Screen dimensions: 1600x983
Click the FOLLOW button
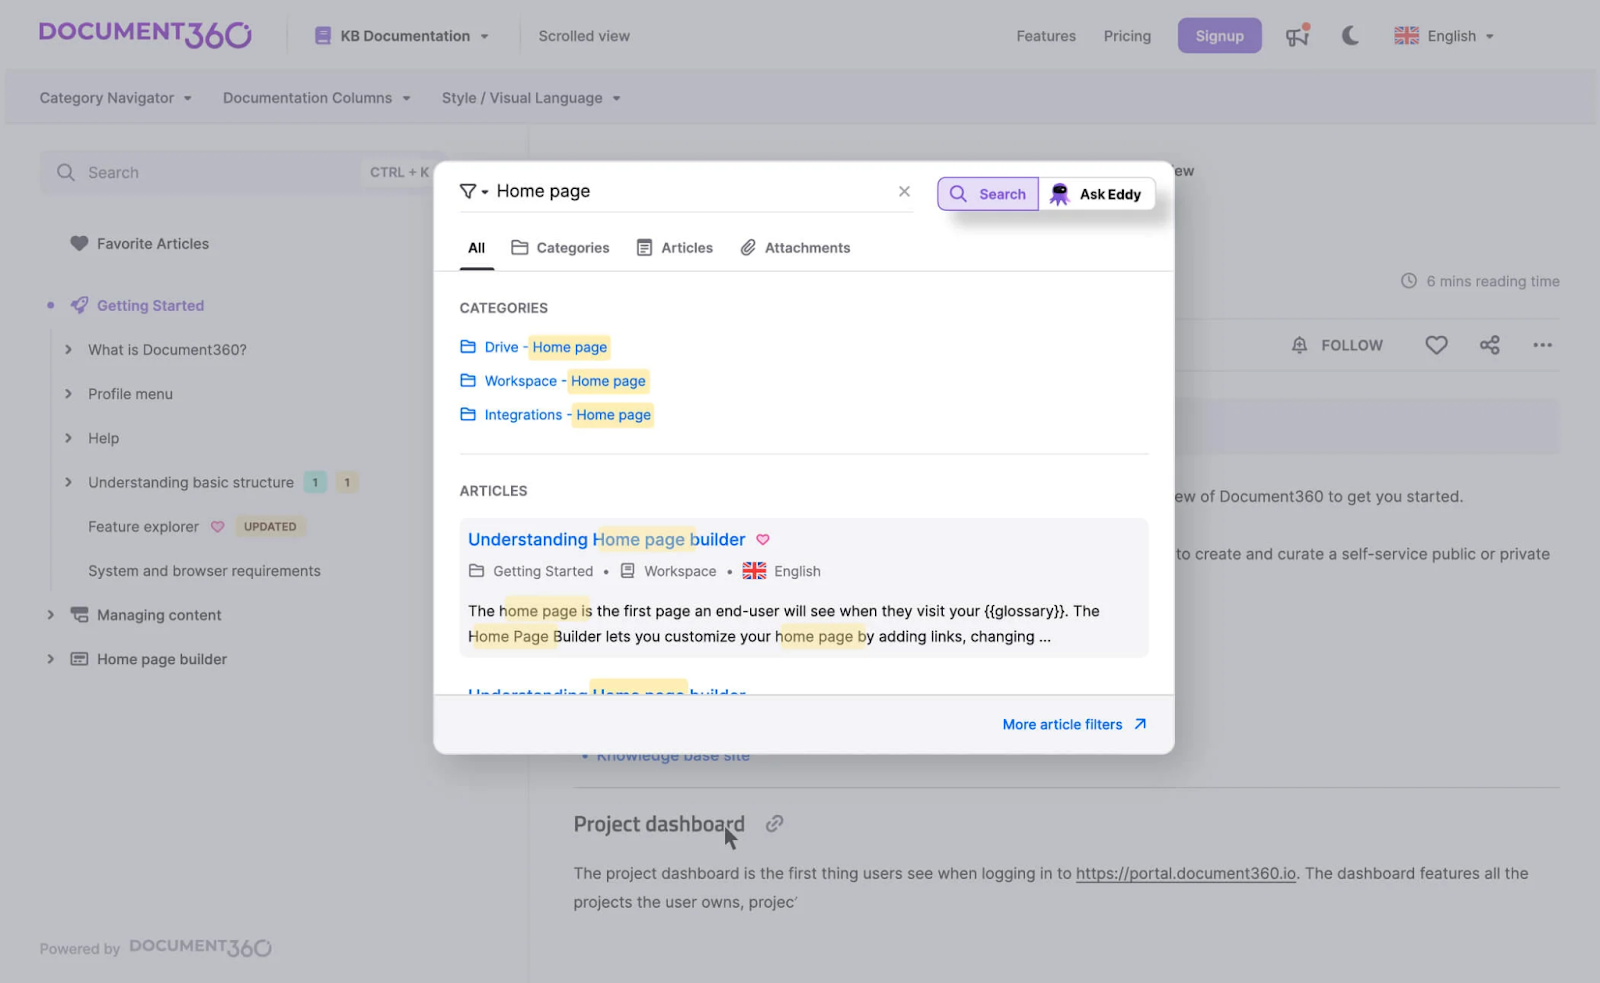[x=1337, y=345]
